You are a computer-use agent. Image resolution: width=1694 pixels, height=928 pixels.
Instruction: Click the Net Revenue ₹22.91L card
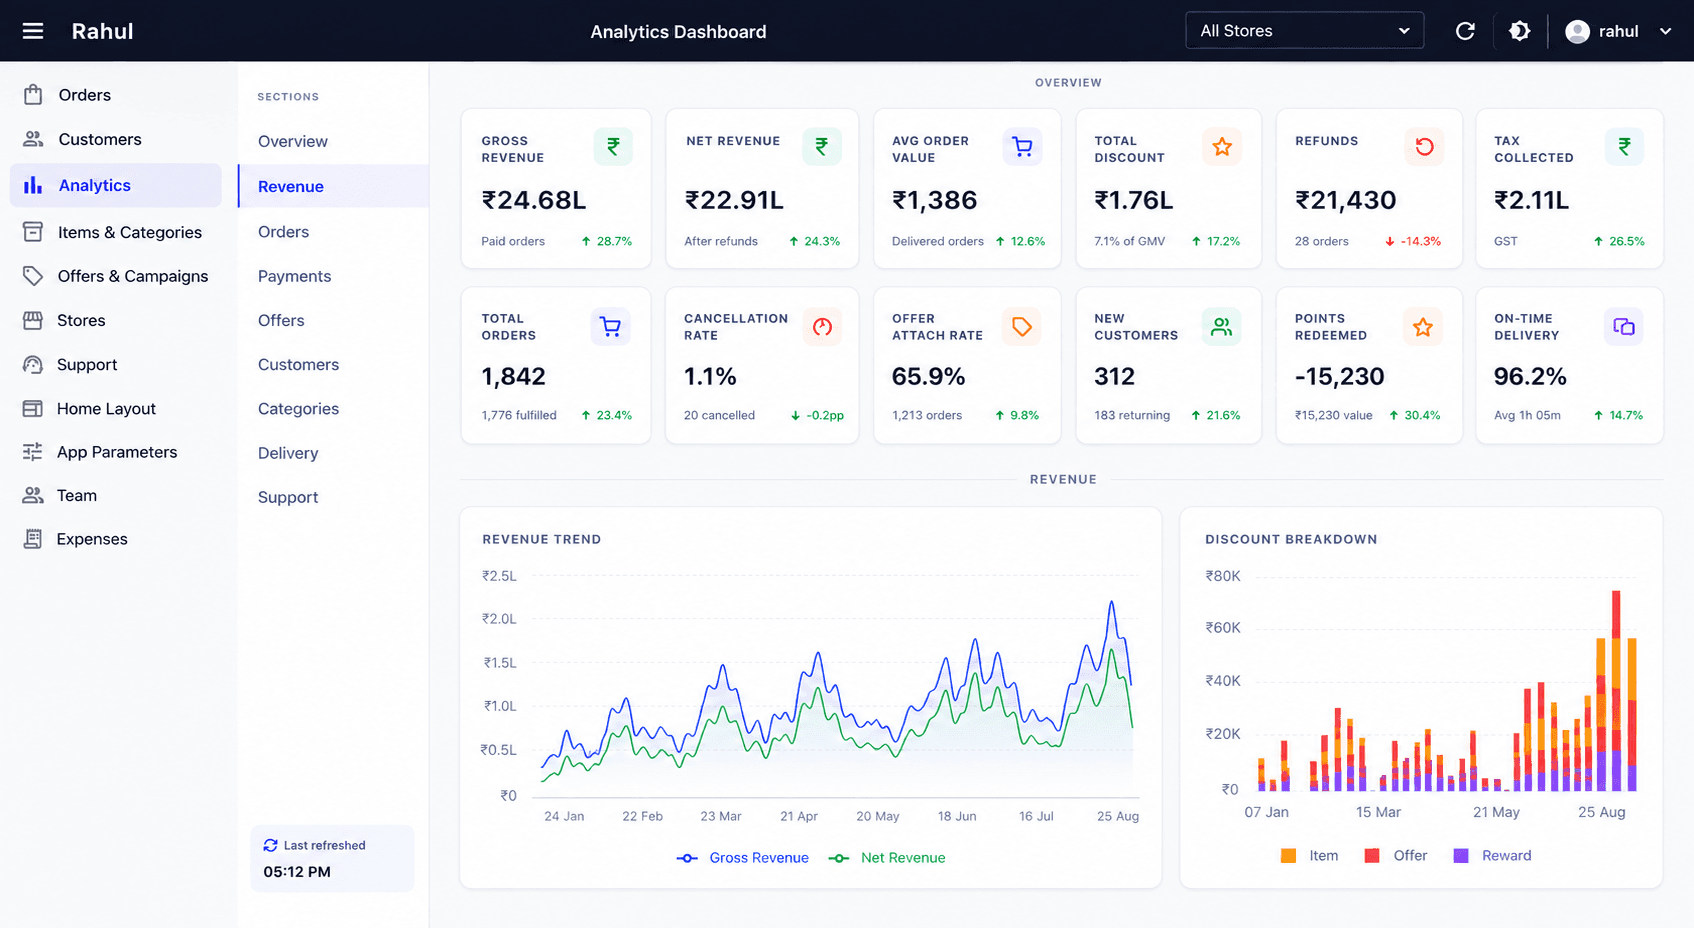point(762,188)
